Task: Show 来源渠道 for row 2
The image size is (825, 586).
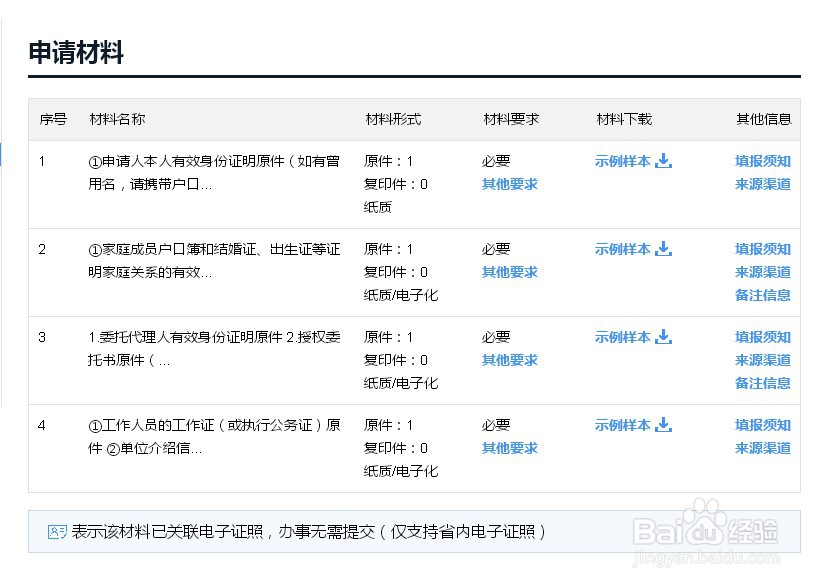Action: point(763,272)
